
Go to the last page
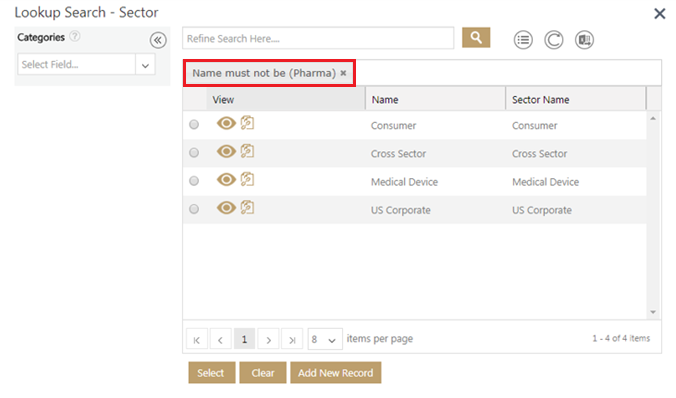tap(292, 339)
